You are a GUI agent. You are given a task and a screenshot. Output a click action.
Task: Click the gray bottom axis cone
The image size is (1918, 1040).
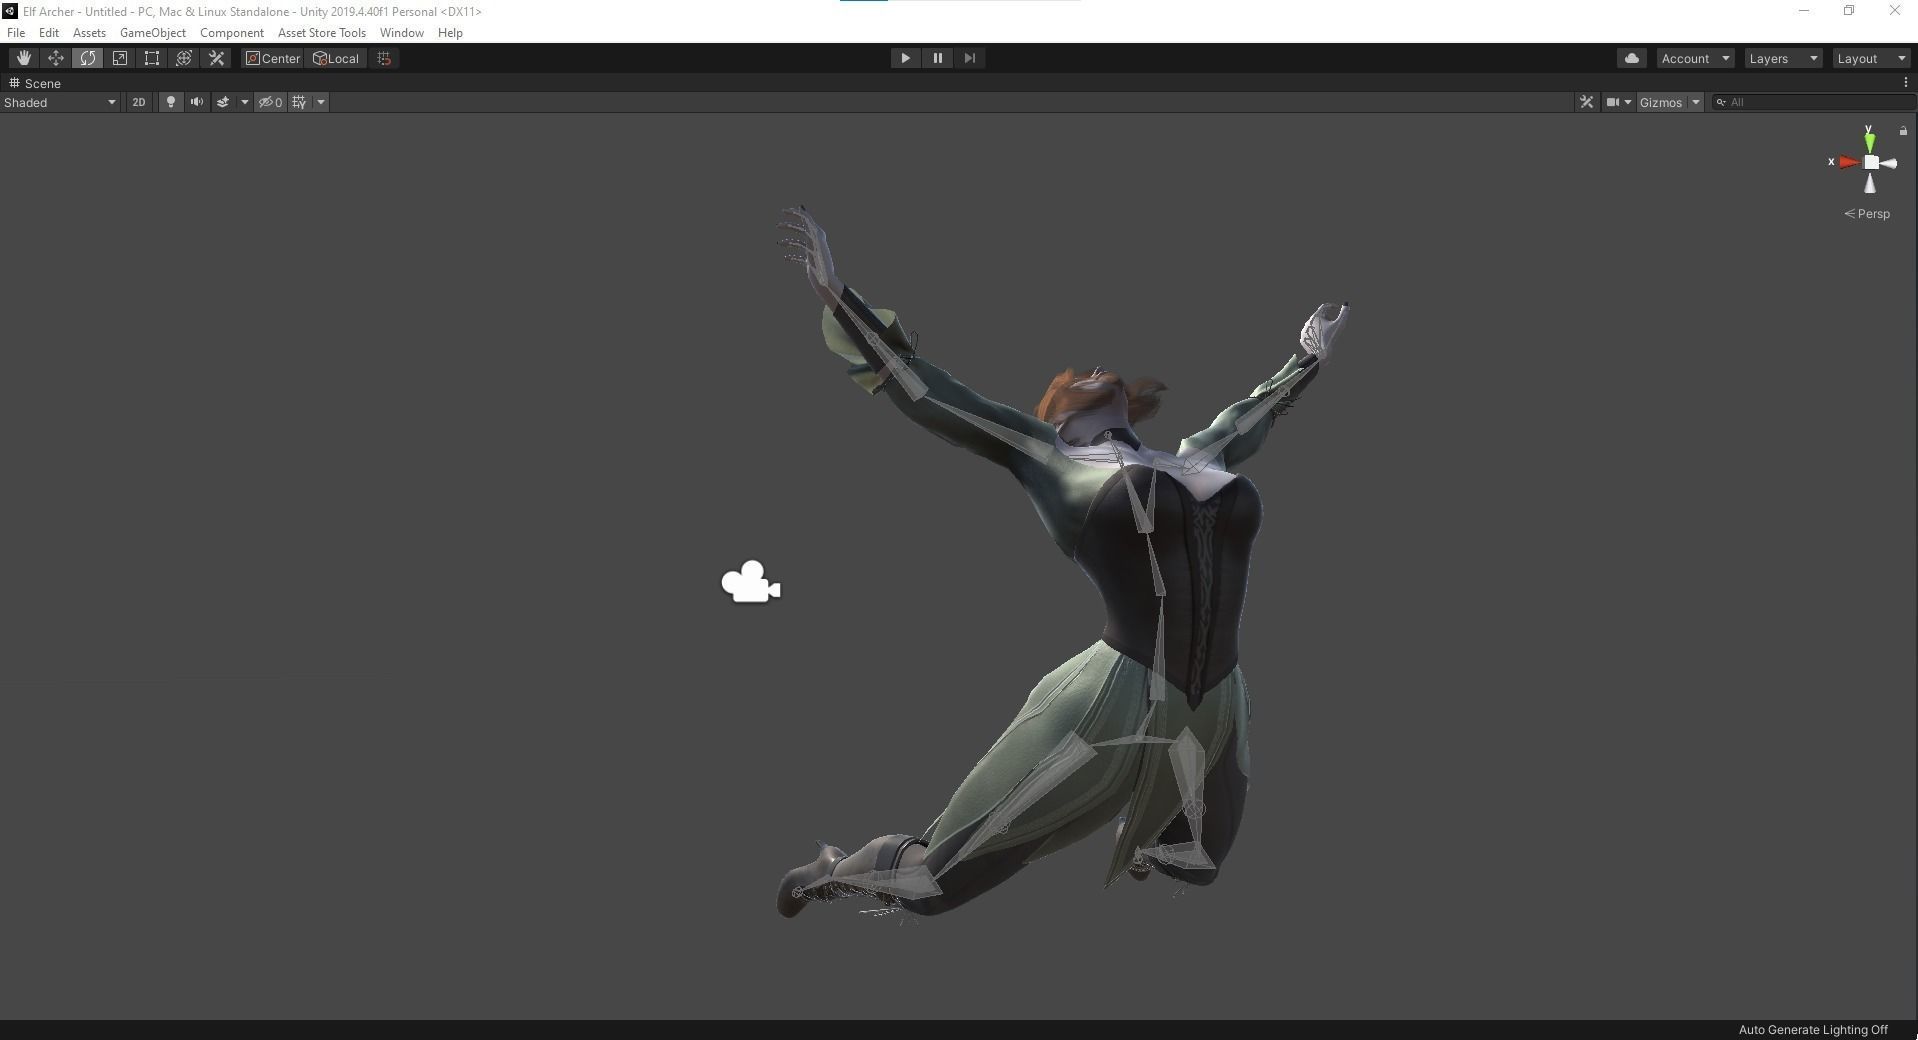1870,183
